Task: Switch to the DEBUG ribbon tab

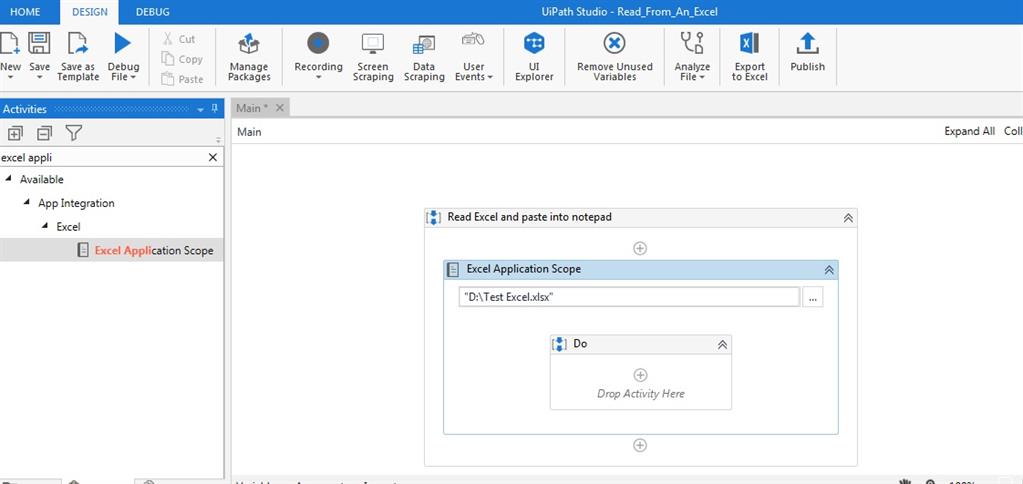Action: pyautogui.click(x=153, y=12)
